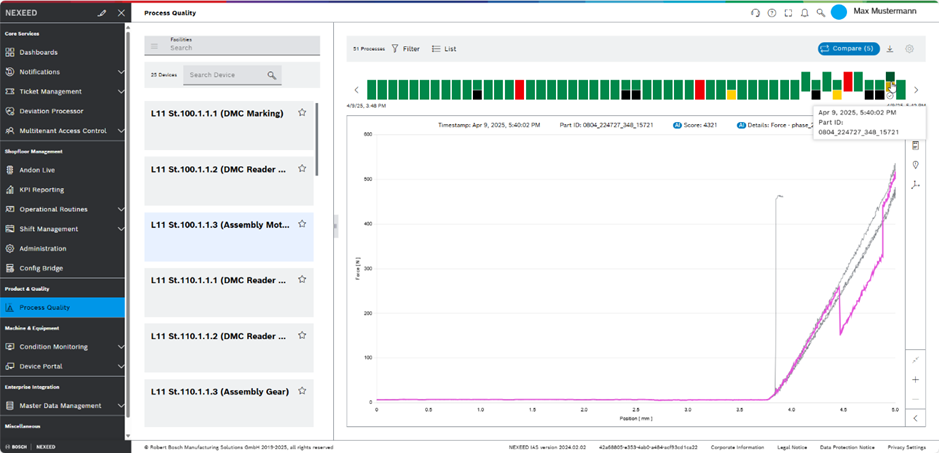This screenshot has height=453, width=939.
Task: Open the support headset icon in header
Action: [756, 13]
